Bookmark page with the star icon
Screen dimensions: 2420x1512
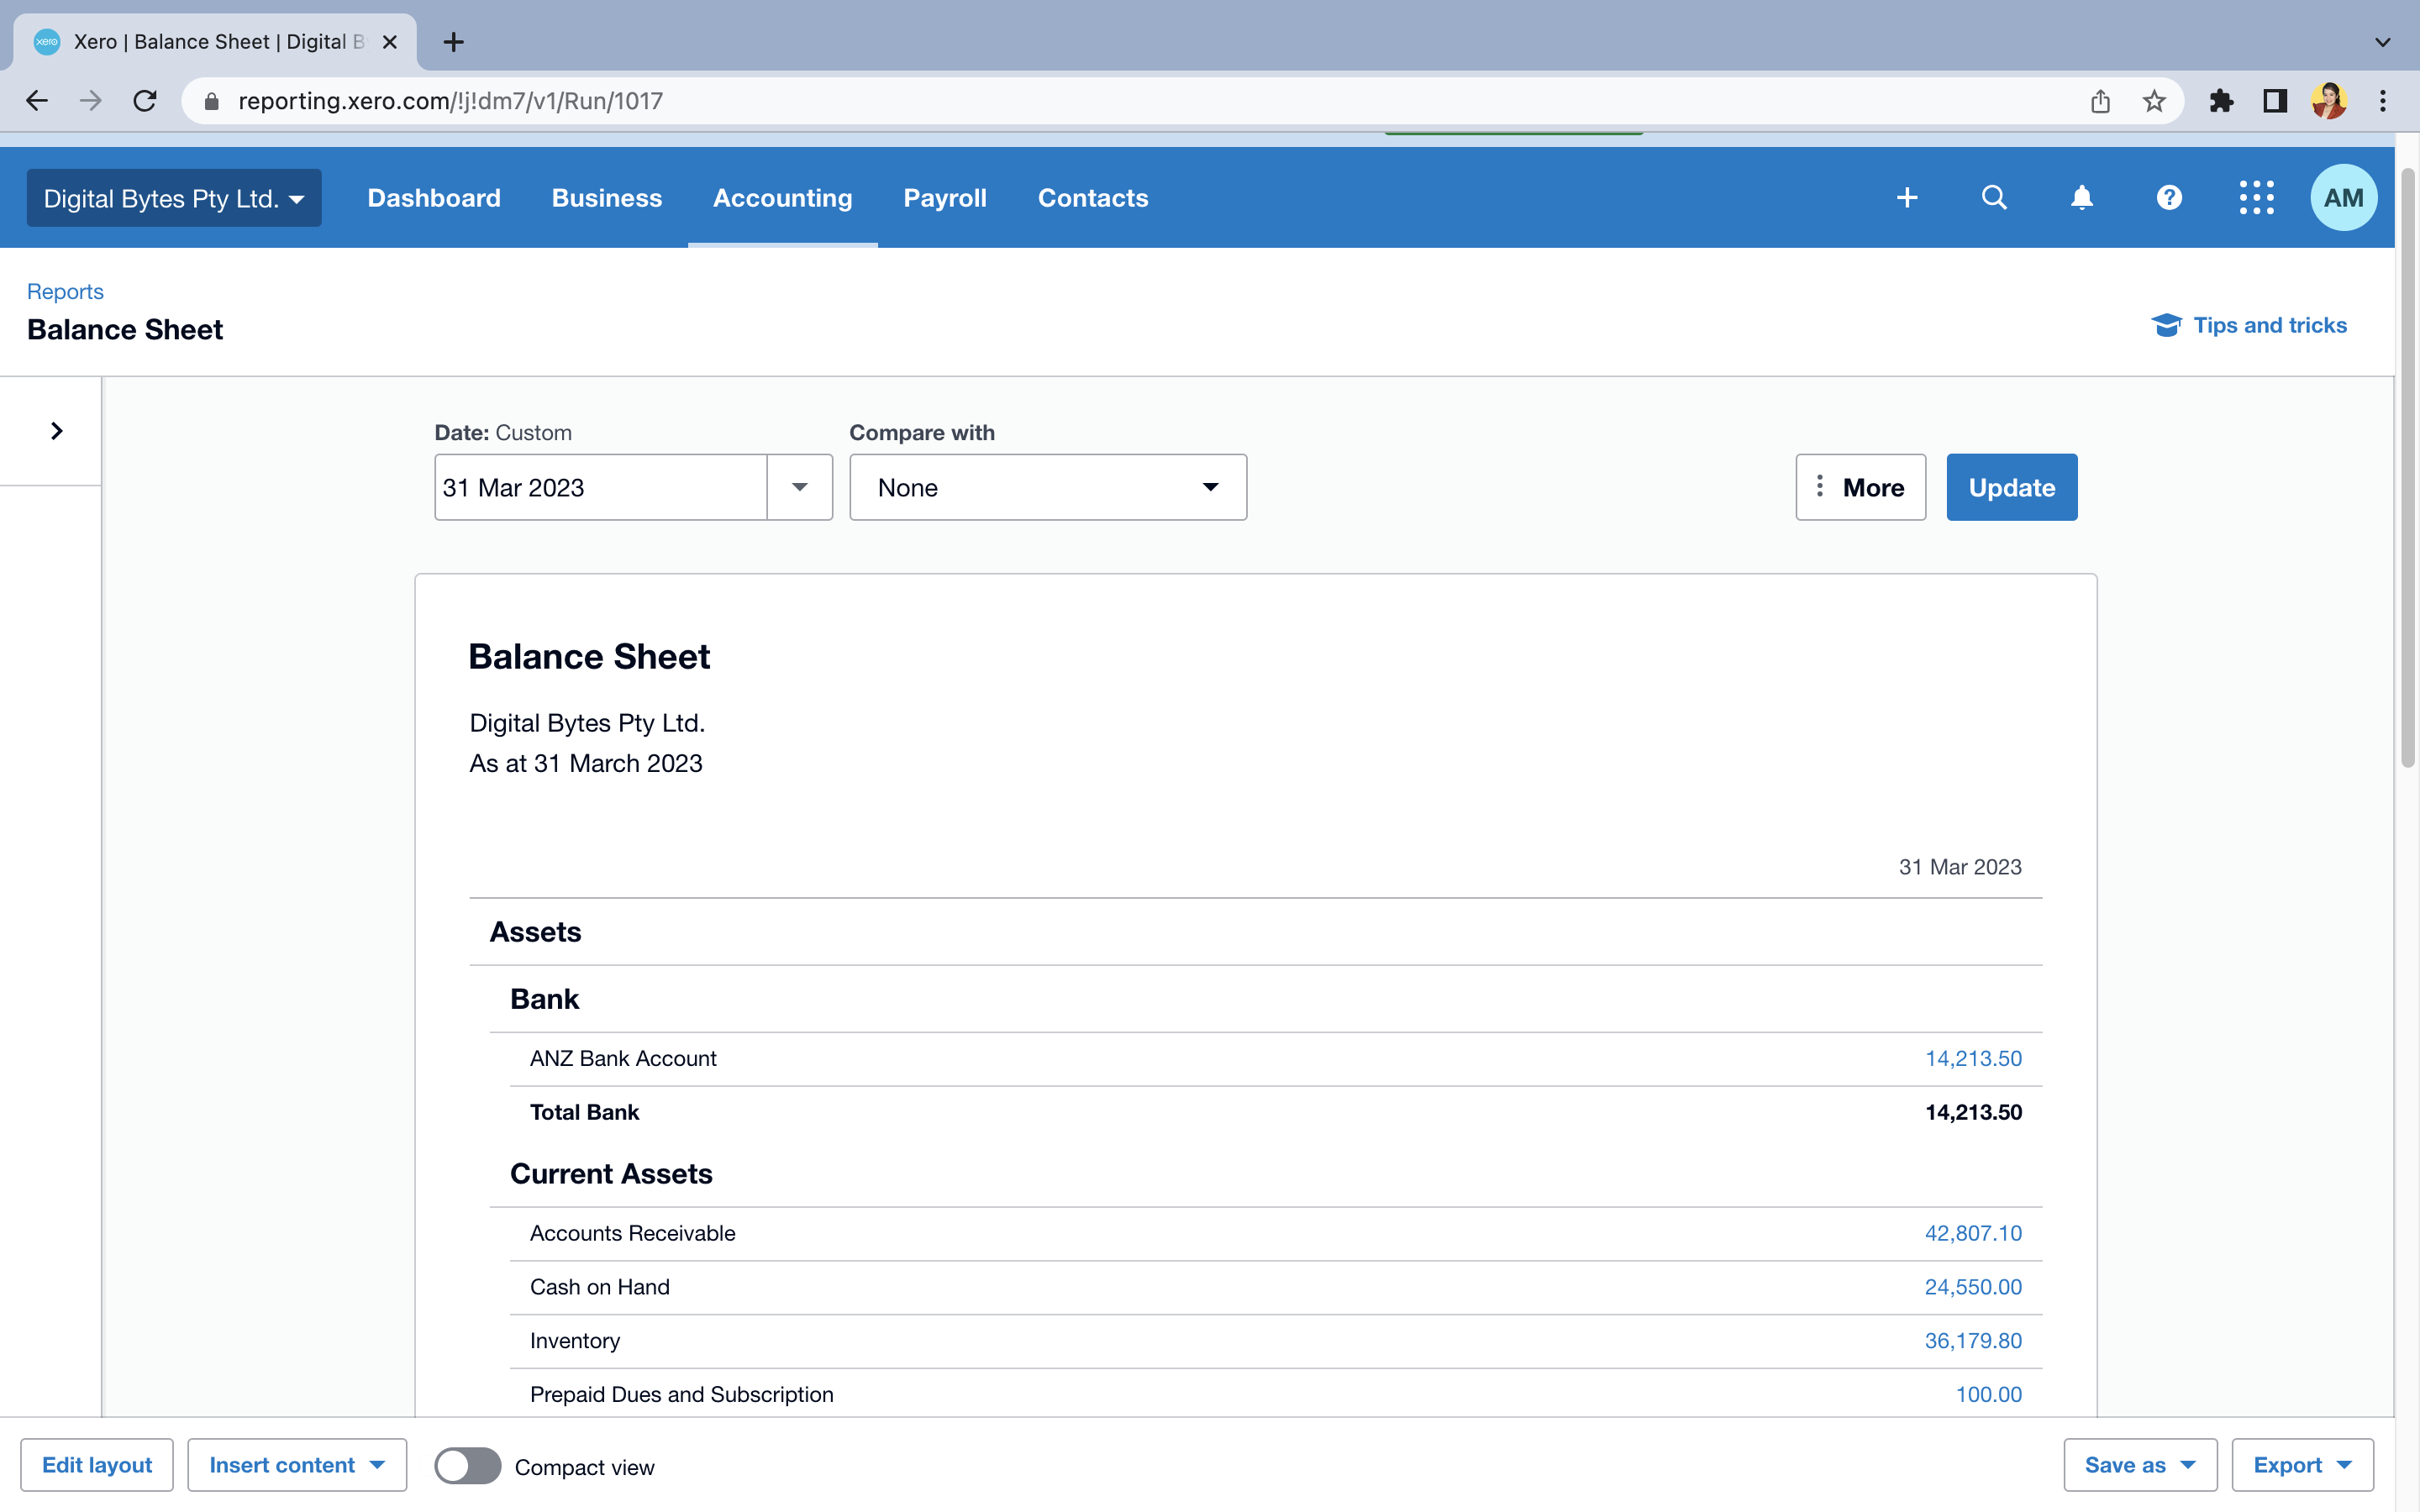(2153, 101)
